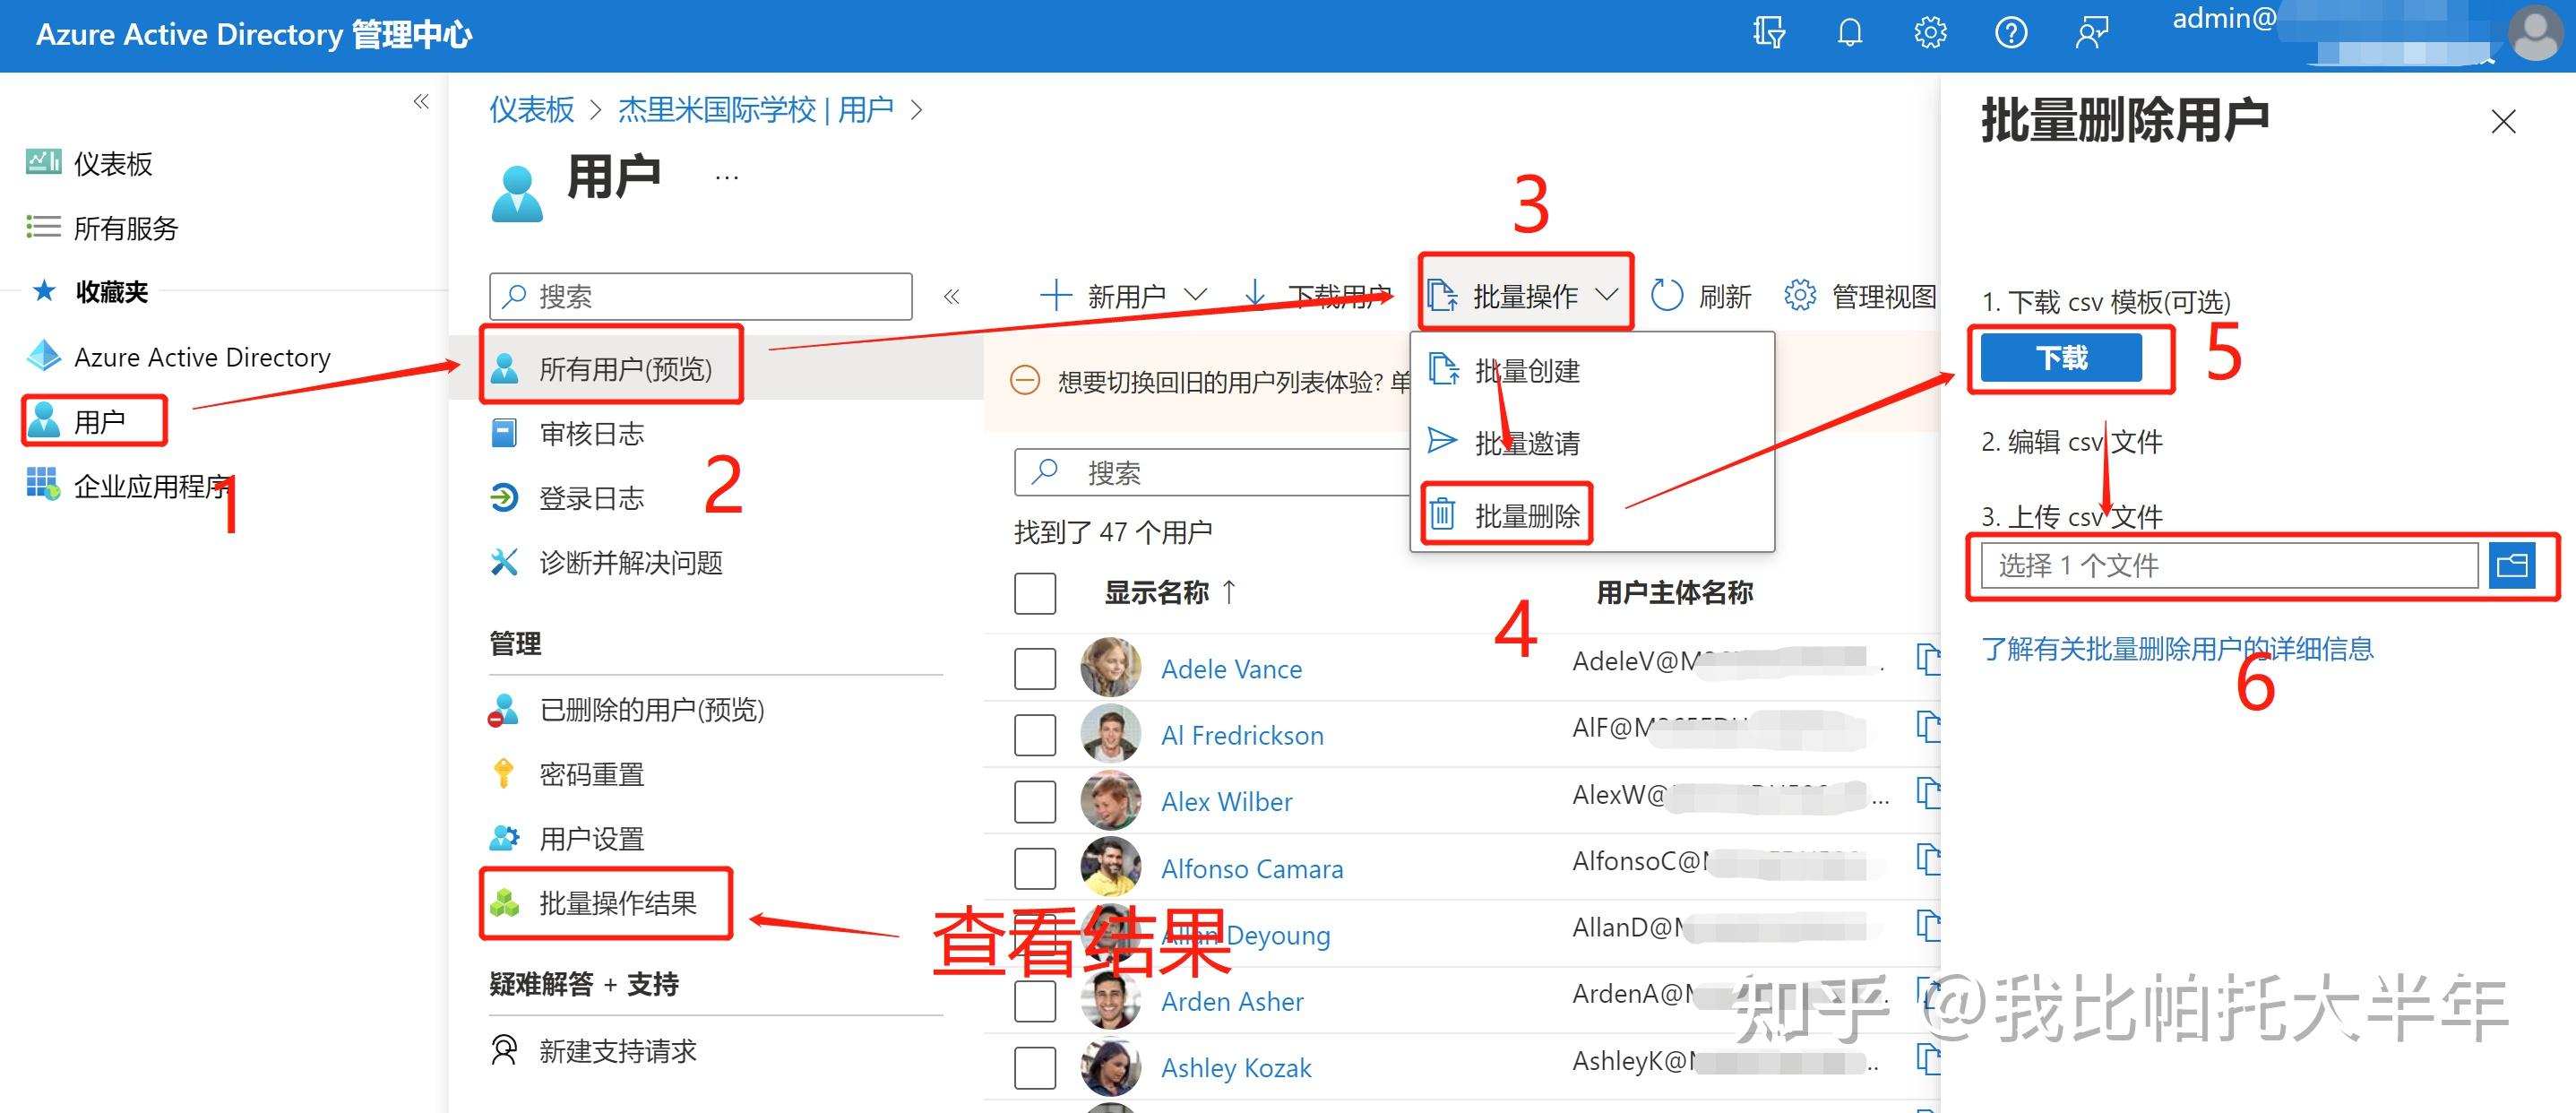Go to 杰里米国际学校 | 用户 breadcrumb
Screen dimensions: 2576x1113
755,109
